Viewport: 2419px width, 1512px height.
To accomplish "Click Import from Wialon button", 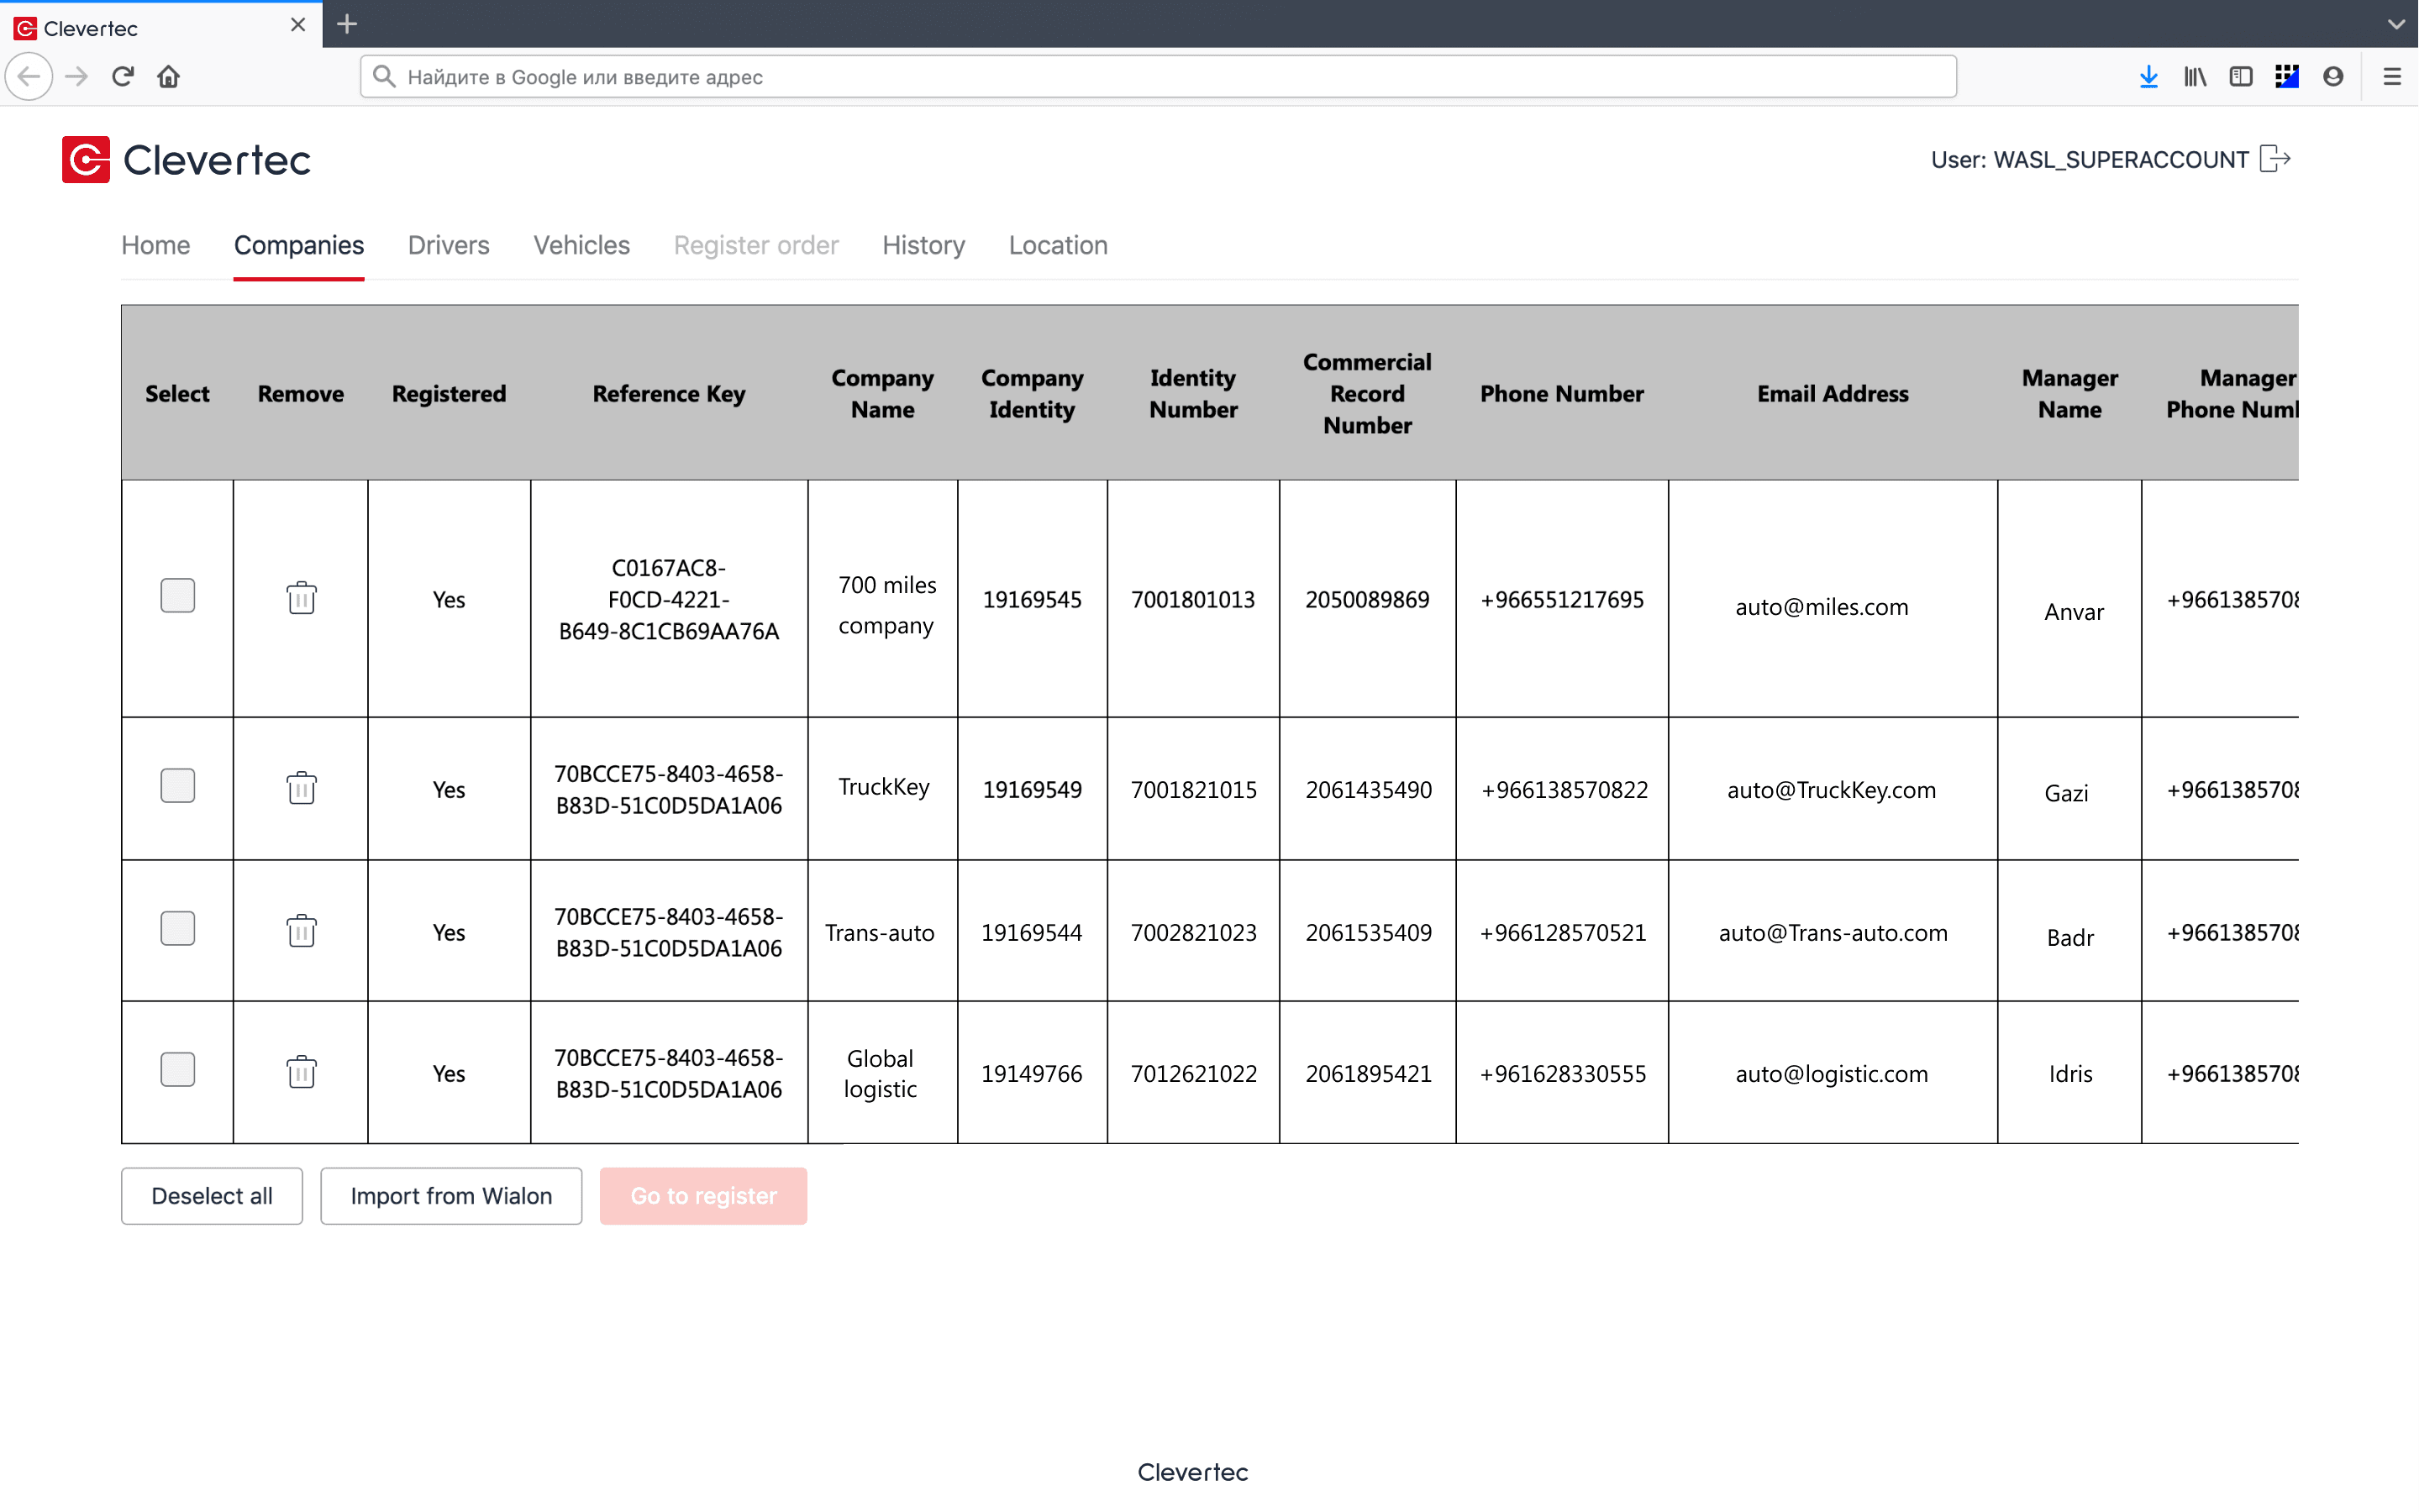I will click(451, 1196).
